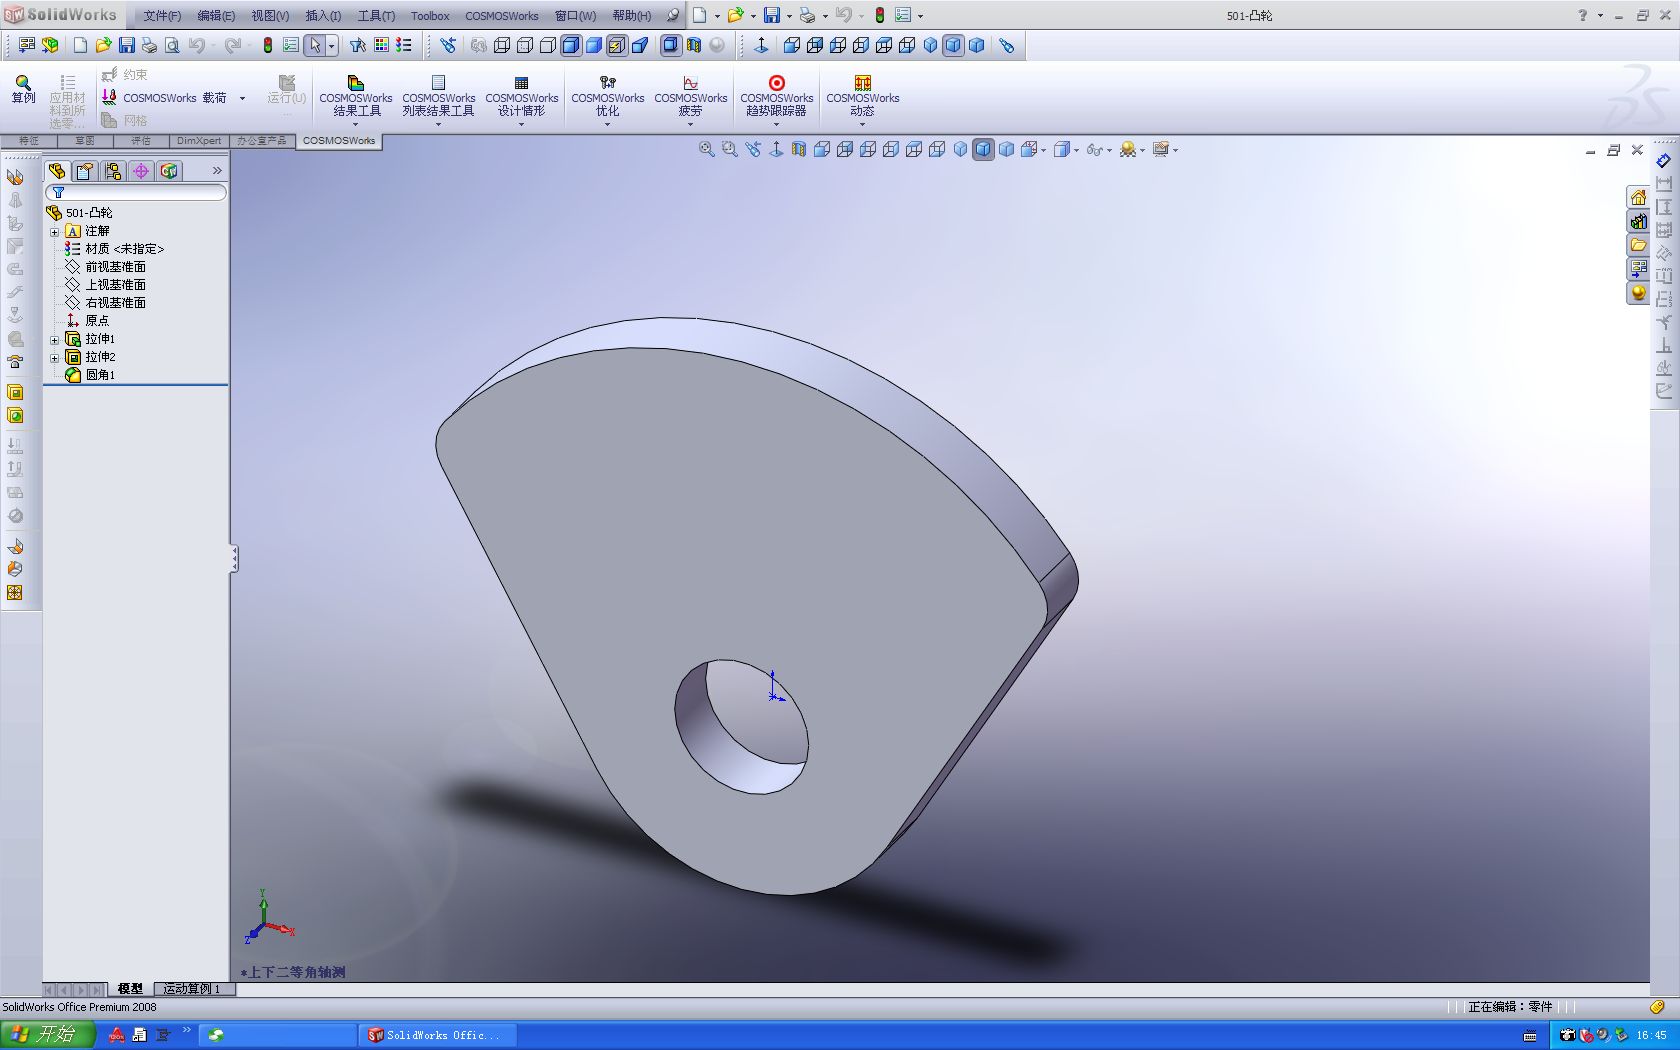Click Previous View in viewport toolbar

(753, 150)
